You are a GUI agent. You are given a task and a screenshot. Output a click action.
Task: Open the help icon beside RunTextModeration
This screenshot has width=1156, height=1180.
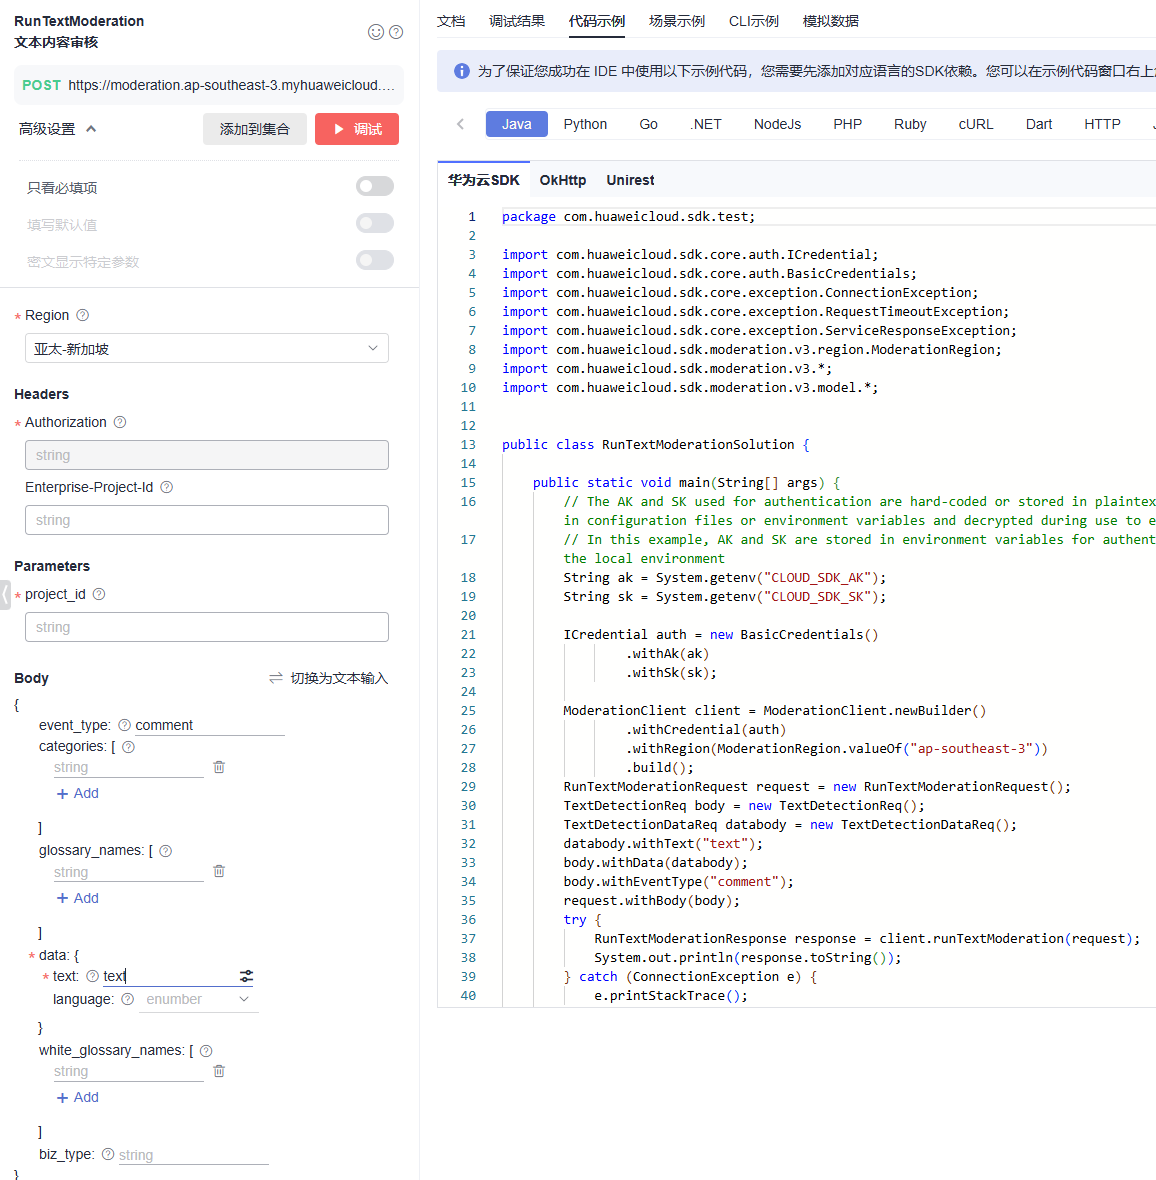click(396, 32)
